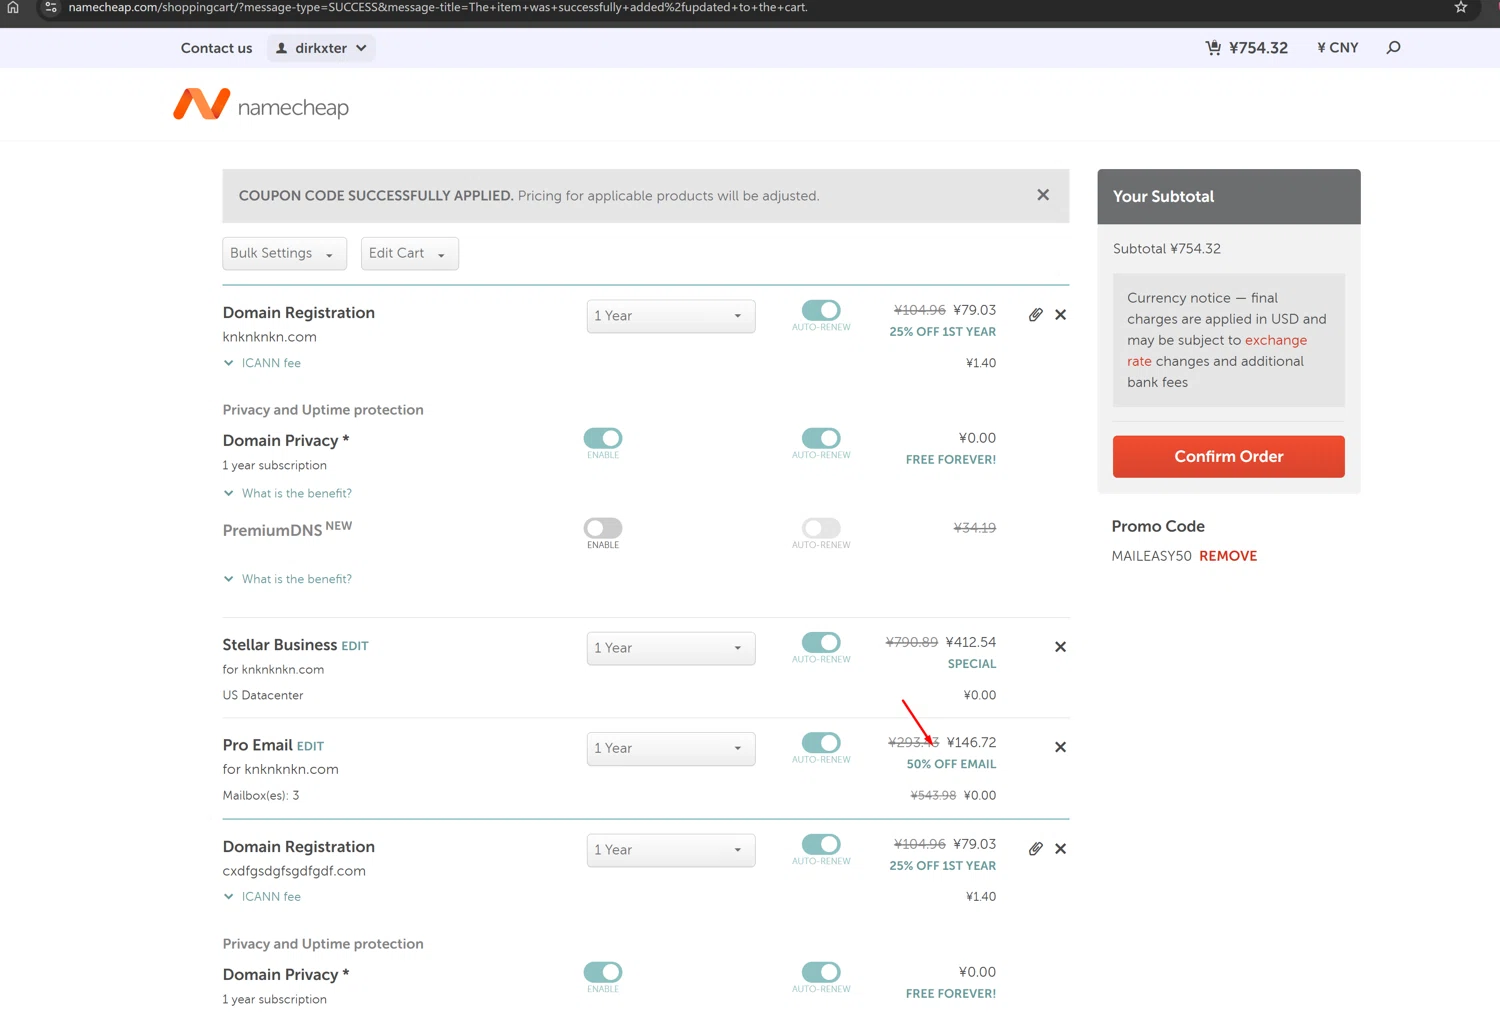The image size is (1500, 1016).
Task: Click the browser home icon
Action: pos(13,7)
